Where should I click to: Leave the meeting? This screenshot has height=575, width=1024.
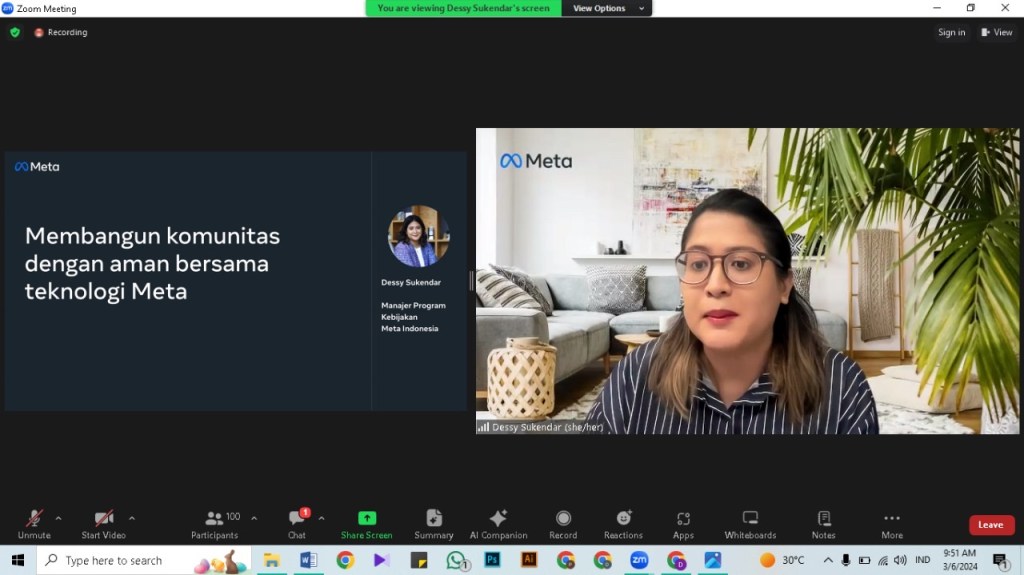click(x=990, y=525)
